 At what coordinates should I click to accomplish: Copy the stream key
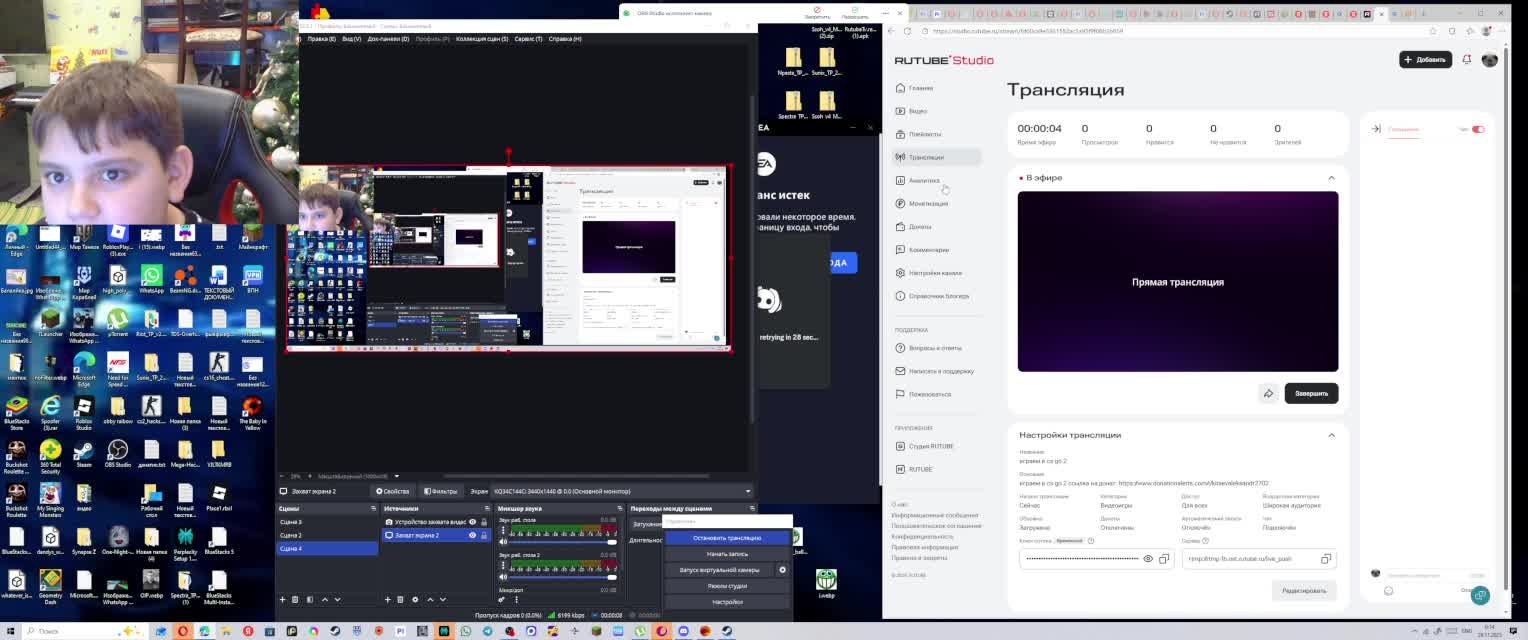[x=1164, y=559]
